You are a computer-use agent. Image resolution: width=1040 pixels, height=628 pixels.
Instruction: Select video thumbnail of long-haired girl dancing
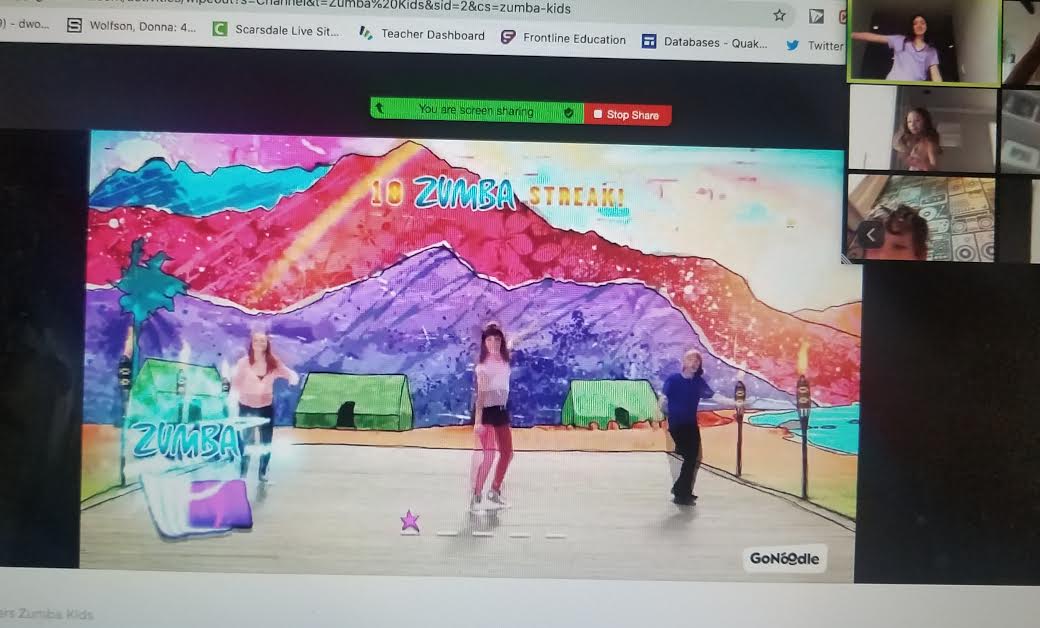[923, 127]
